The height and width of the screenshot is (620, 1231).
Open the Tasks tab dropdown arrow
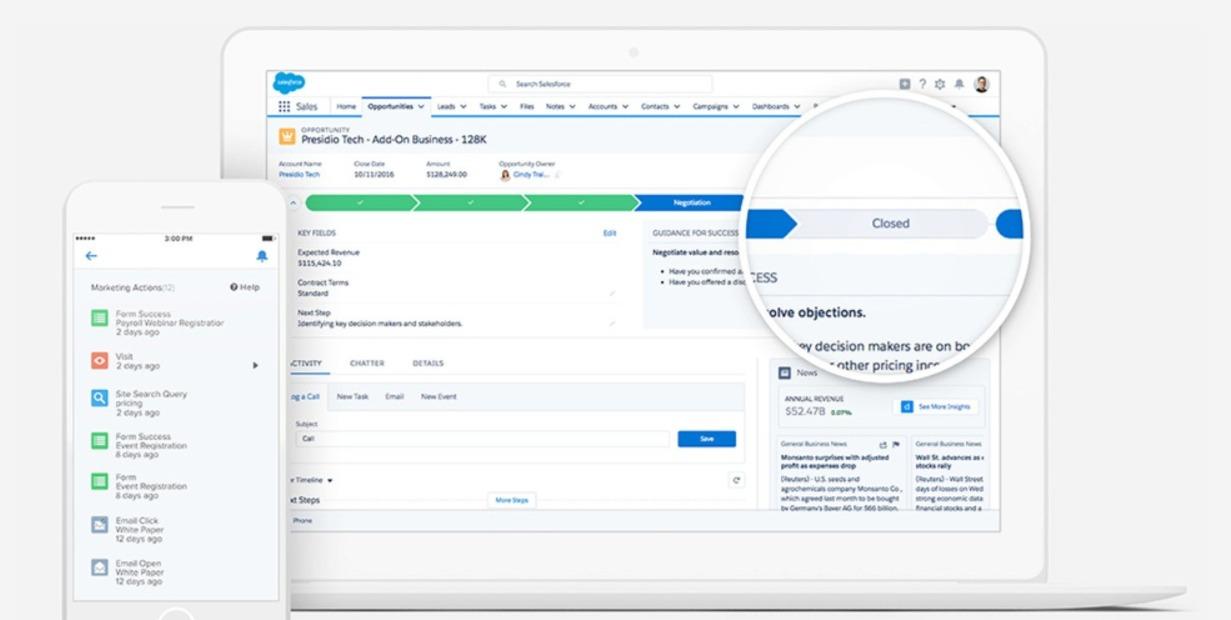click(x=503, y=107)
